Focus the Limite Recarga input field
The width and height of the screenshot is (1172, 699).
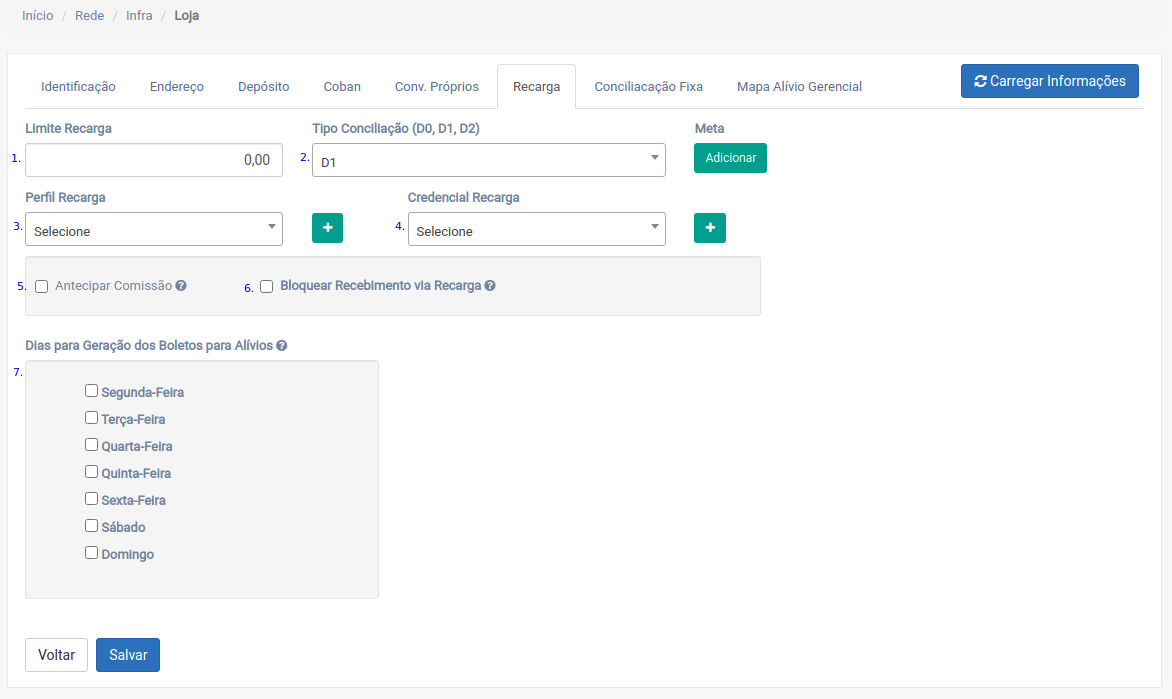tap(154, 160)
